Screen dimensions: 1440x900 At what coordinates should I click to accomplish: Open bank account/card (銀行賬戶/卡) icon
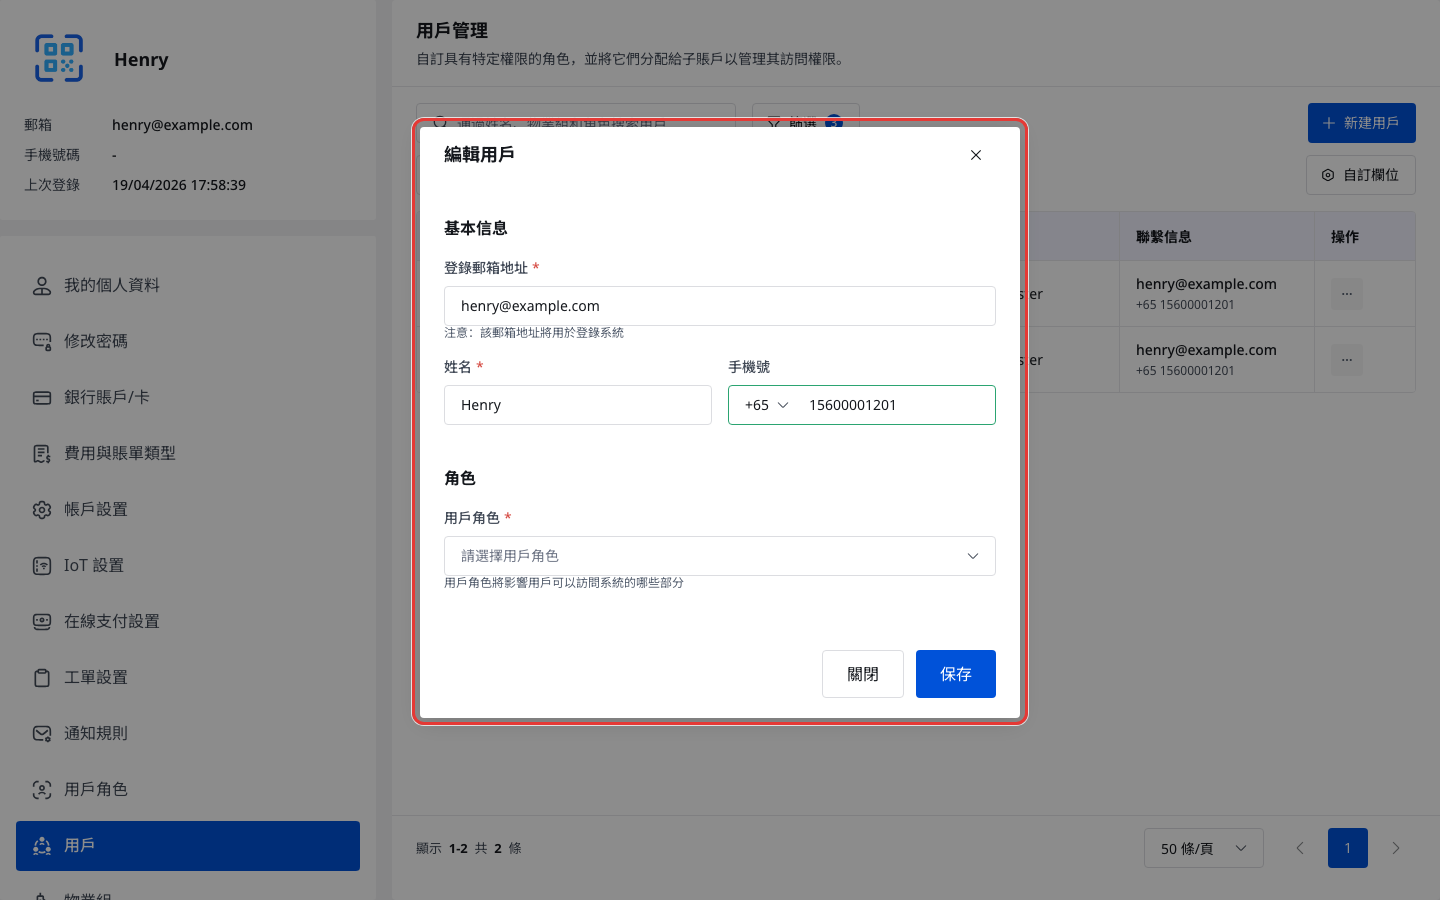click(x=42, y=398)
